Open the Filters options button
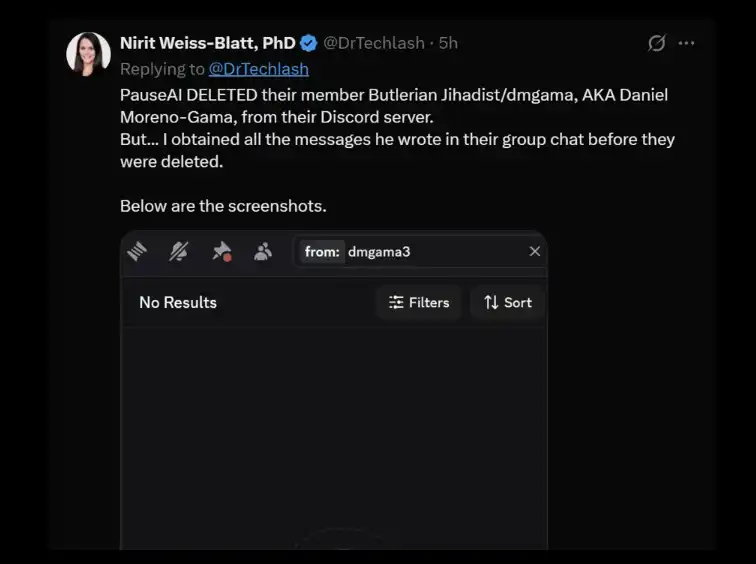Screen dimensions: 756x564 click(x=419, y=302)
